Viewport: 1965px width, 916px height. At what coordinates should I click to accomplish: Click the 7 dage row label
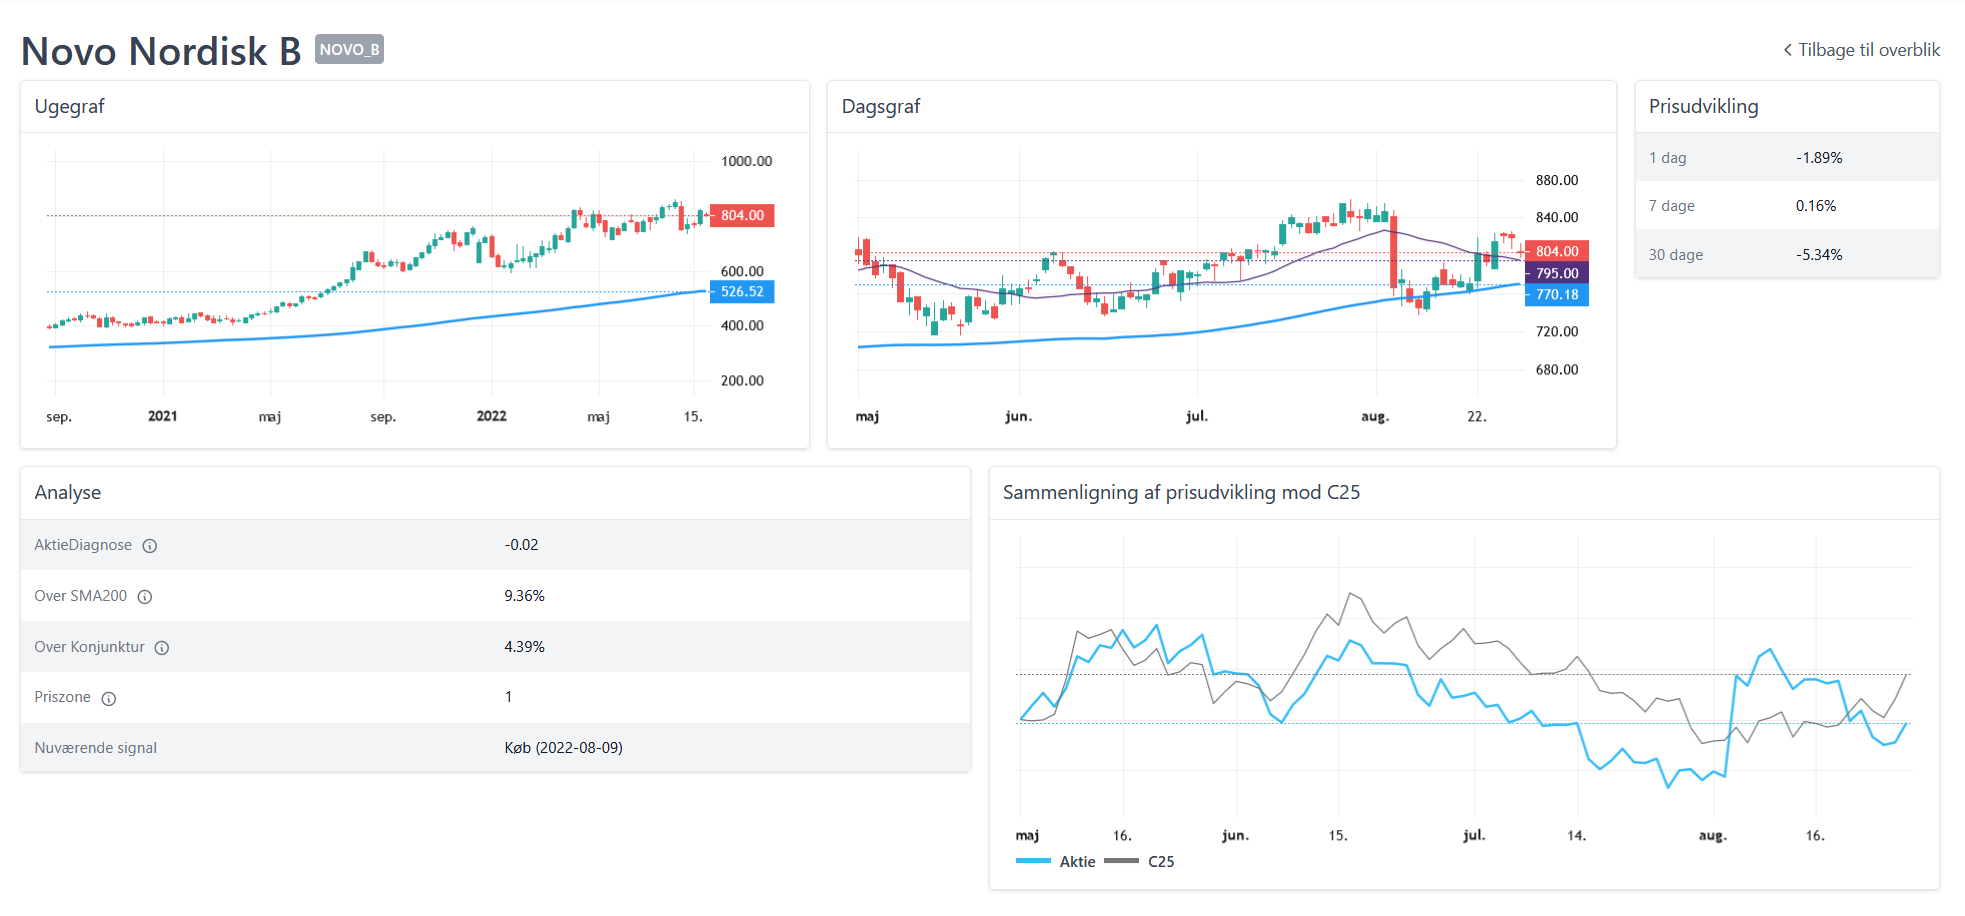1671,206
